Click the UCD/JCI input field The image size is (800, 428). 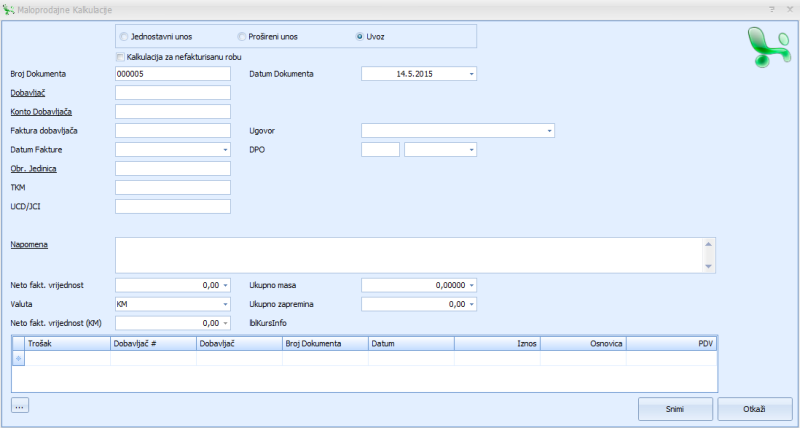click(x=173, y=207)
